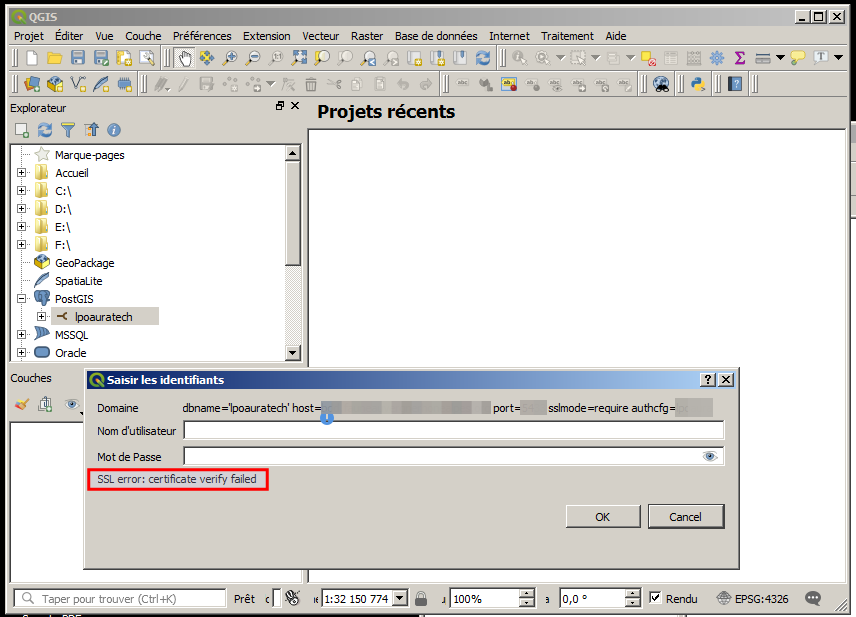Open the map scale dropdown
The height and width of the screenshot is (617, 856).
coord(400,598)
